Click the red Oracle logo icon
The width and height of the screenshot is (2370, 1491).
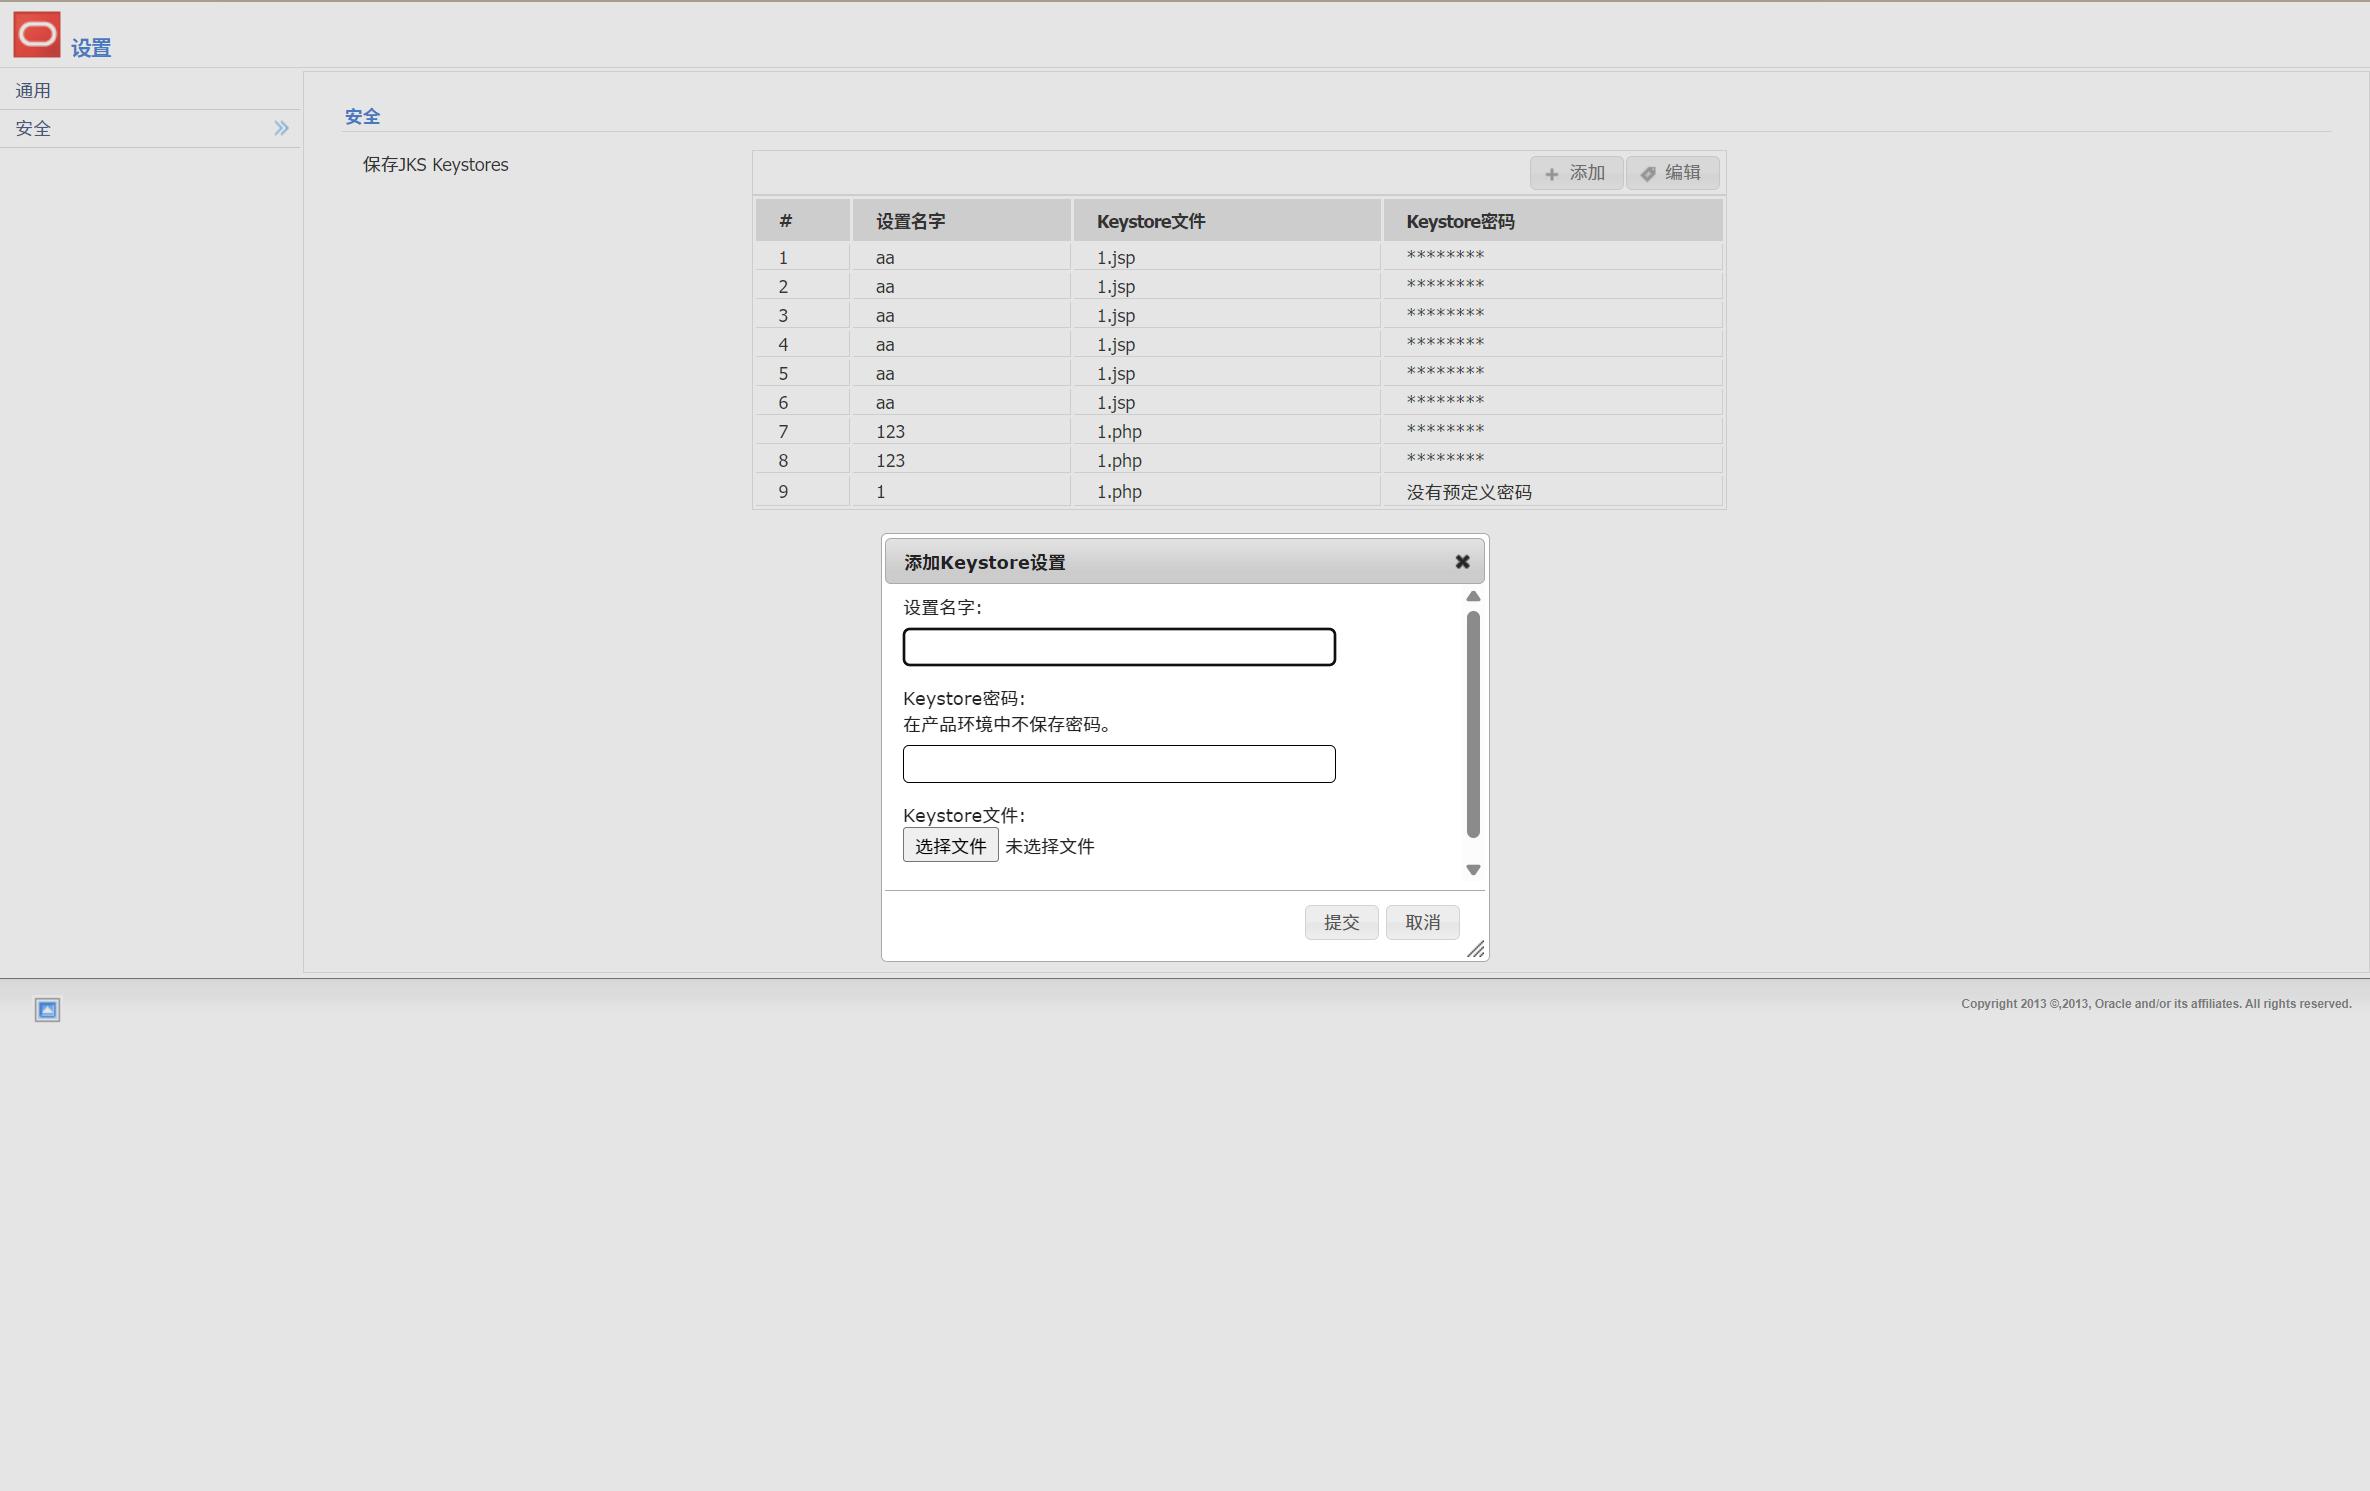coord(37,35)
